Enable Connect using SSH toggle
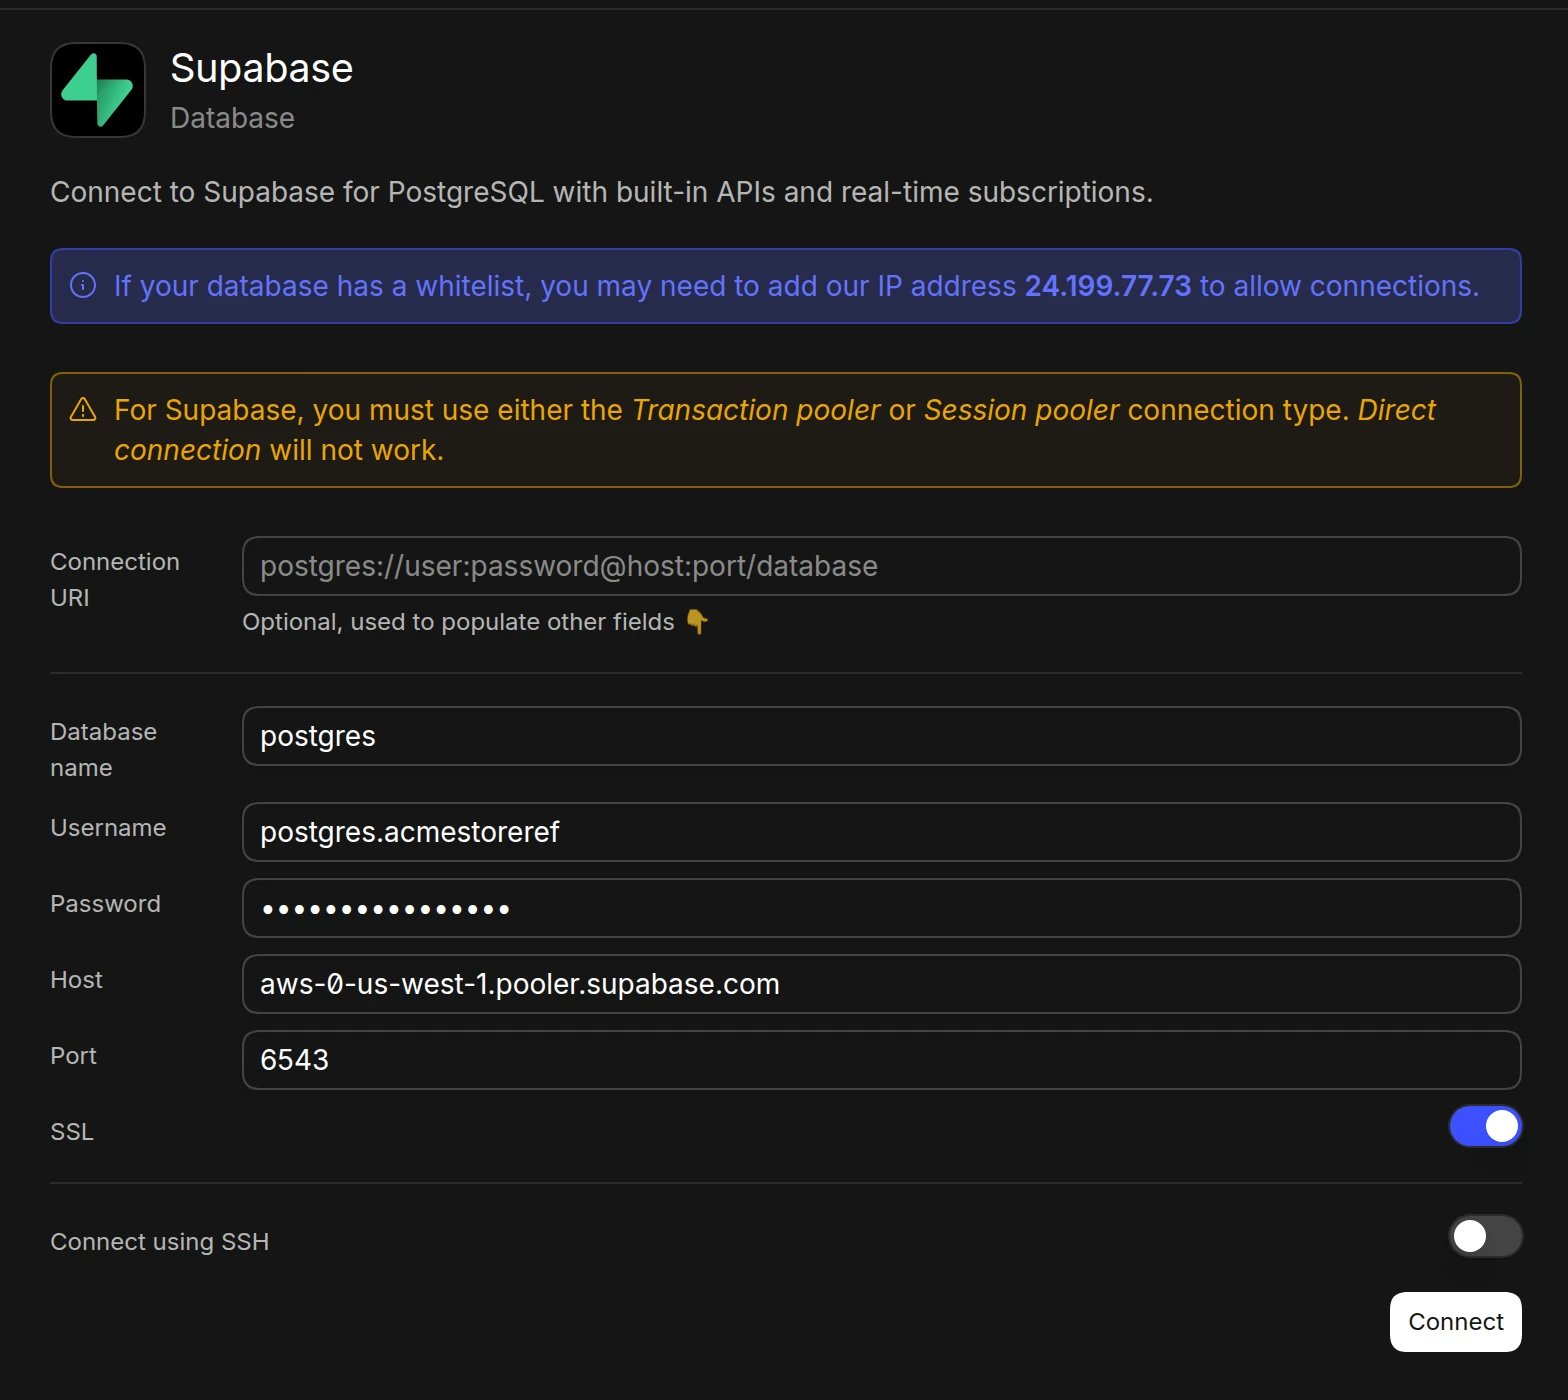Screen dimensions: 1568x1400 click(x=1485, y=1236)
